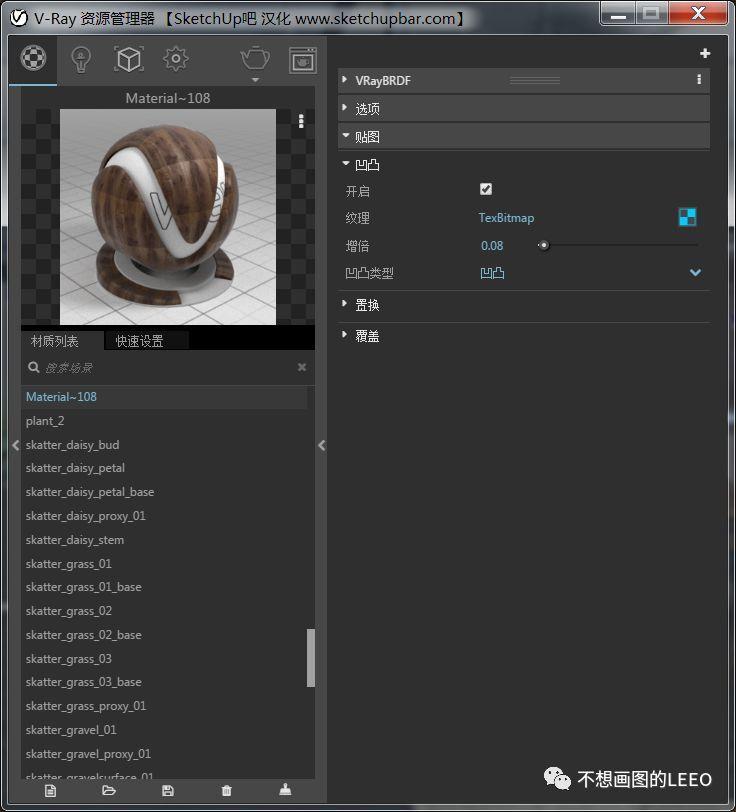Switch to the 材质列表 tab
The image size is (736, 812).
(55, 341)
